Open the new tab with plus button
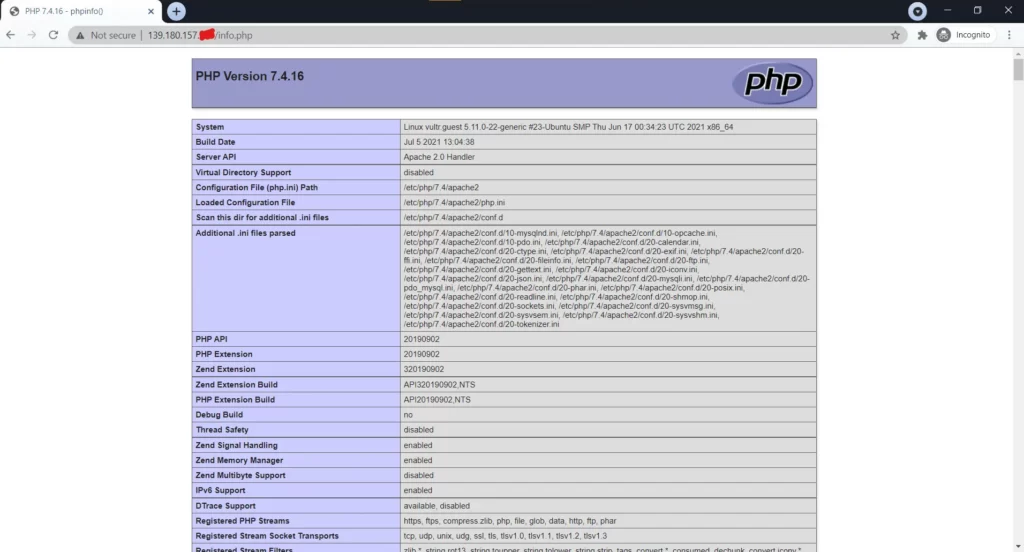 tap(176, 11)
